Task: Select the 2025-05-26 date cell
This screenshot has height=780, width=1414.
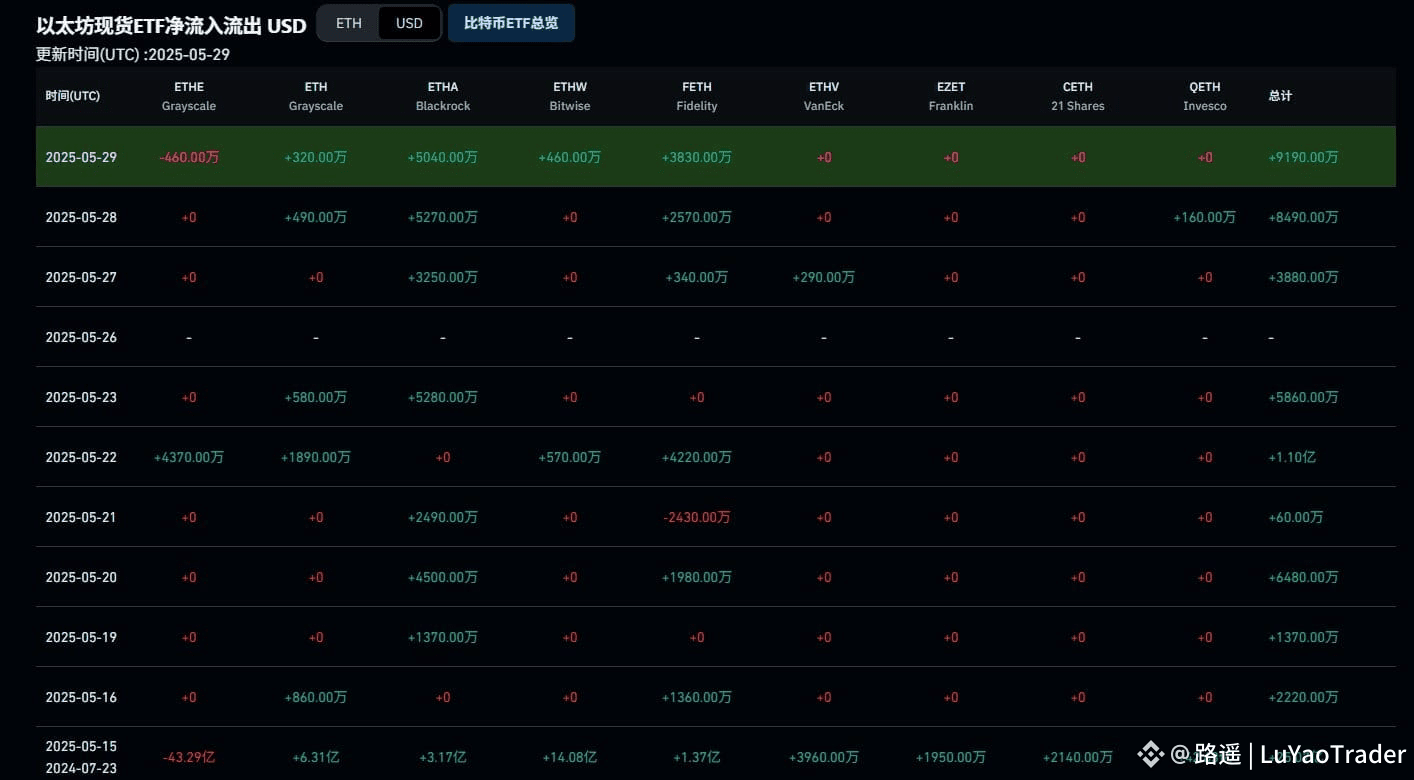Action: pyautogui.click(x=81, y=337)
